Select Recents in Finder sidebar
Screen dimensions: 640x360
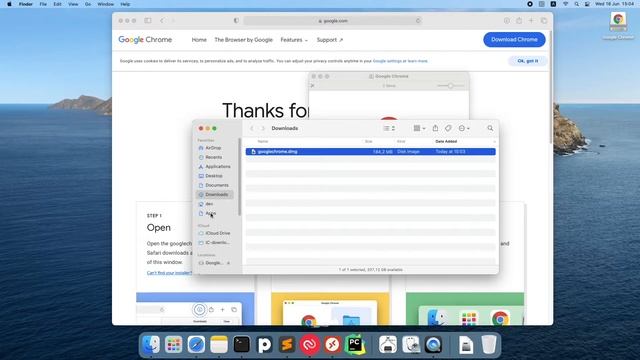point(213,157)
